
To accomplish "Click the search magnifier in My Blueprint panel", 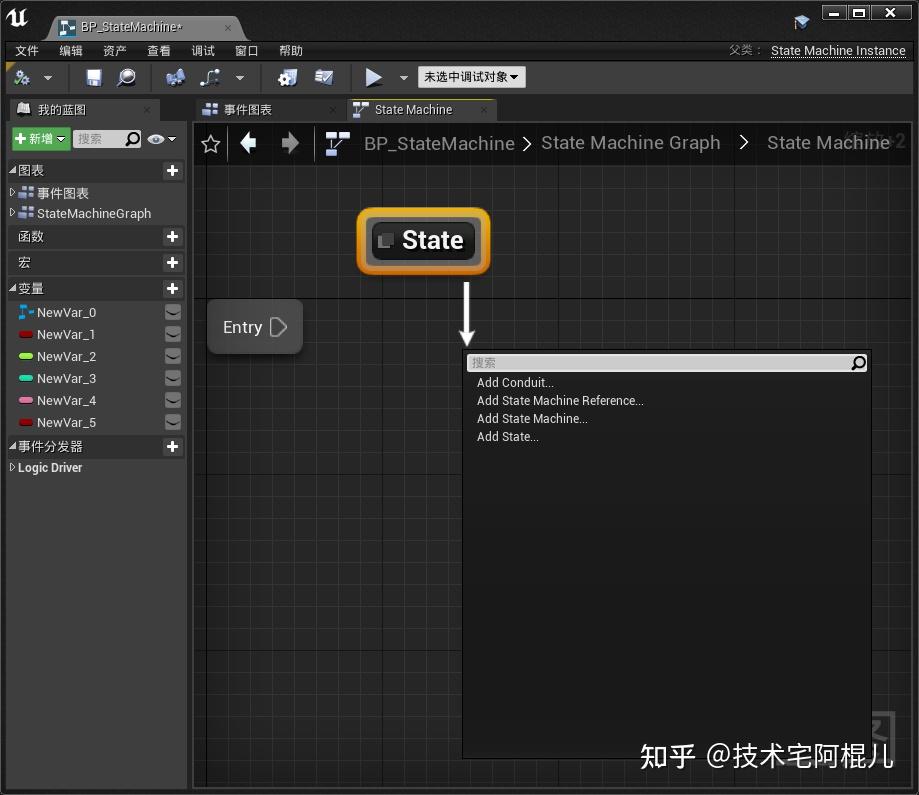I will coord(131,139).
